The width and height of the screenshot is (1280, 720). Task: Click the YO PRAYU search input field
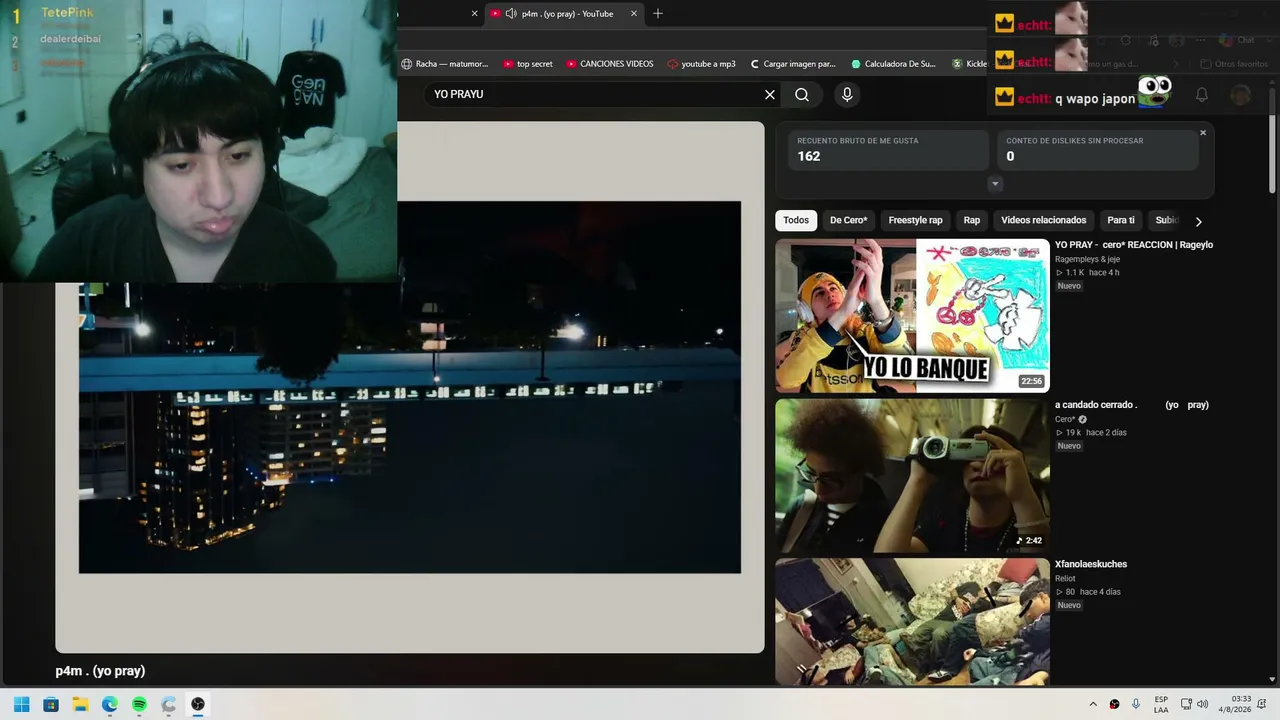tap(595, 94)
